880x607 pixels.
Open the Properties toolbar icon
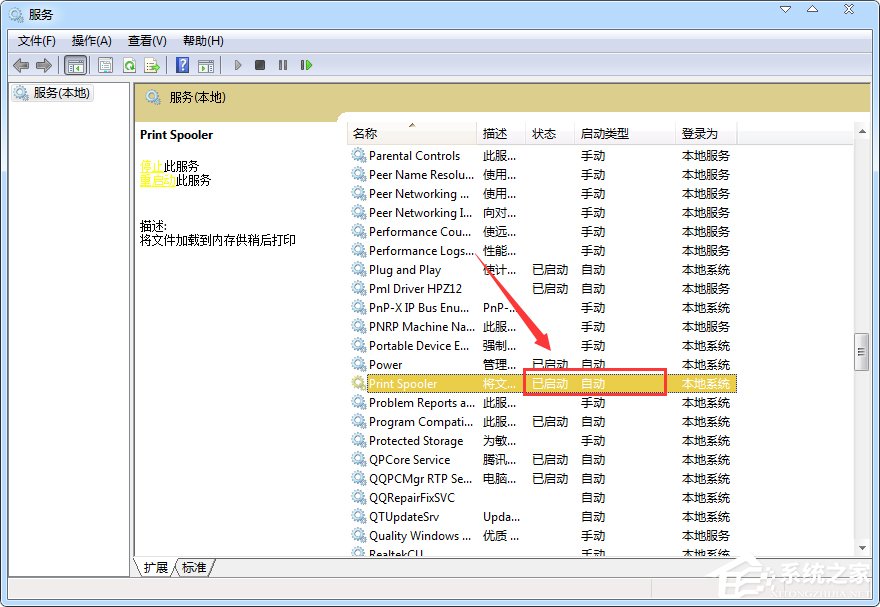[106, 65]
